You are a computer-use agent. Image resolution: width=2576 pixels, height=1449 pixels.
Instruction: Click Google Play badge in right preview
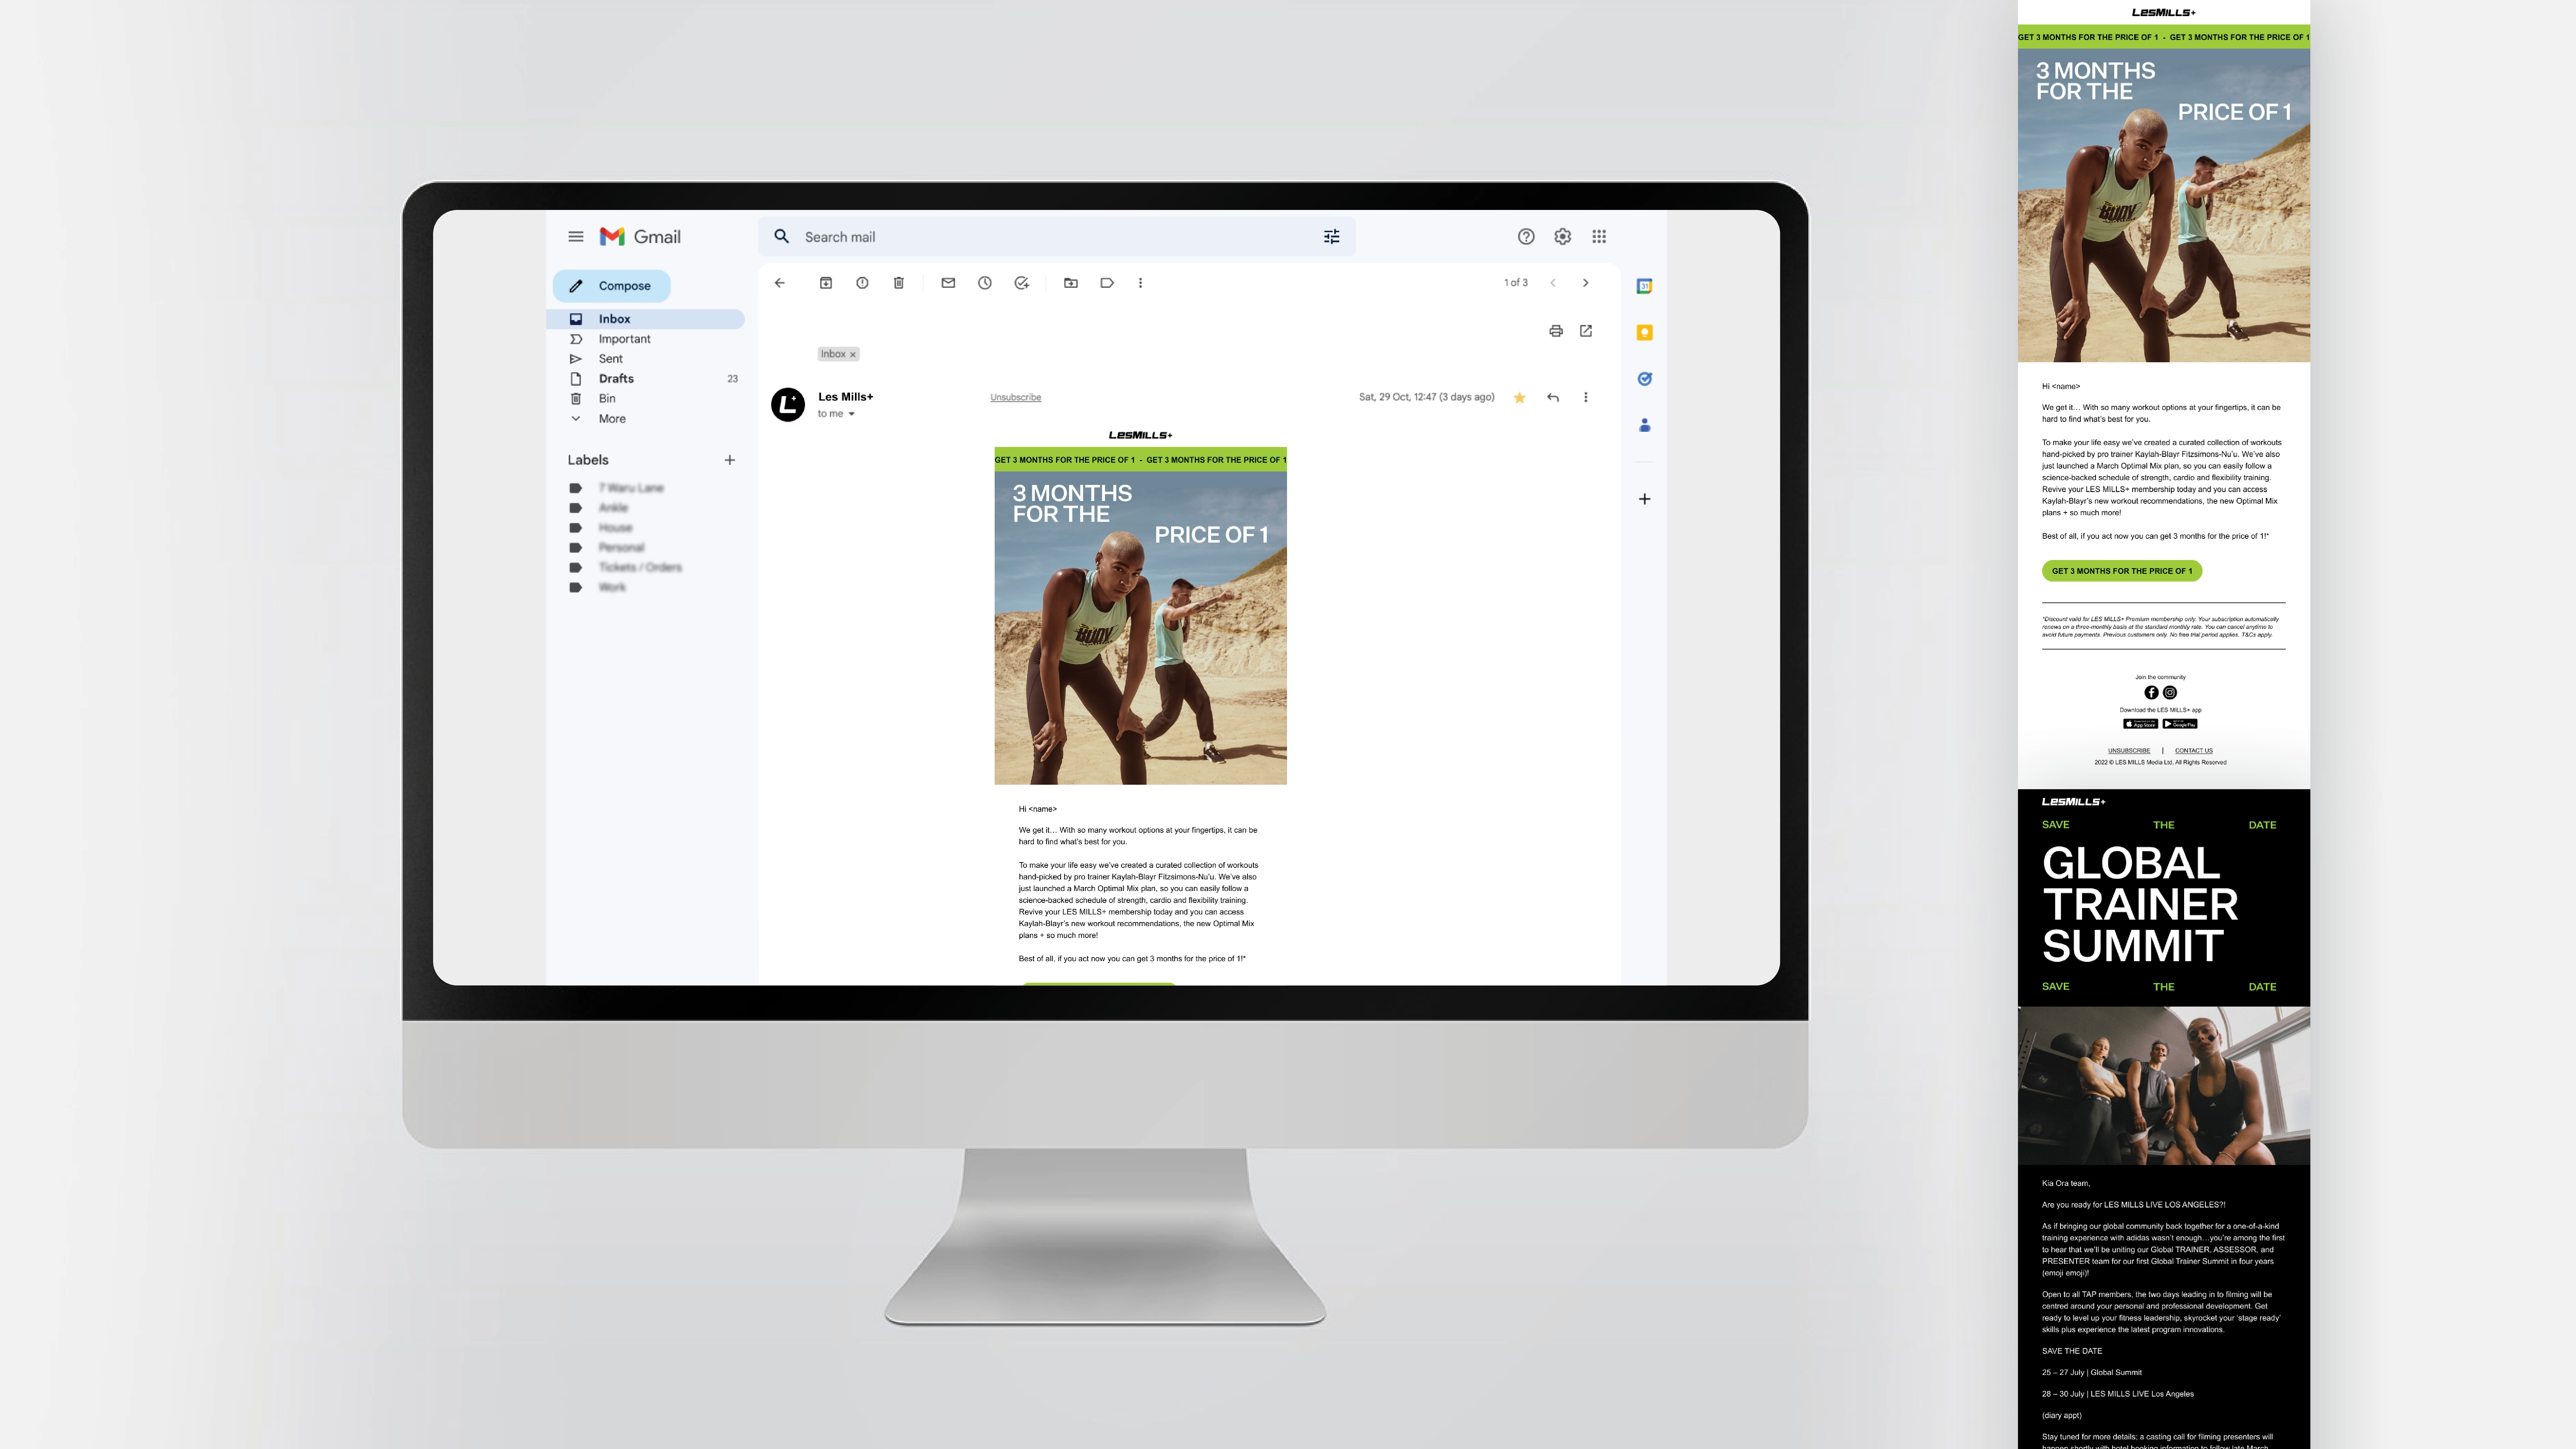2180,724
